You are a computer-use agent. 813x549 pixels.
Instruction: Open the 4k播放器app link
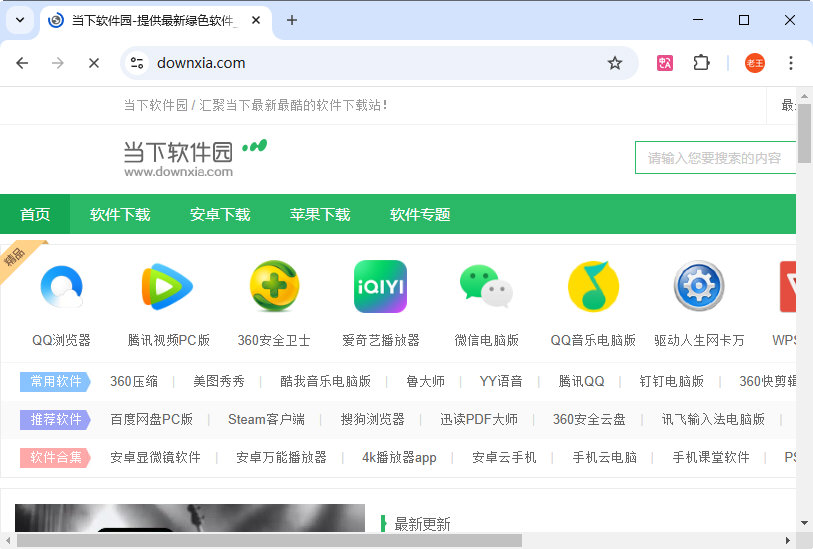(399, 457)
